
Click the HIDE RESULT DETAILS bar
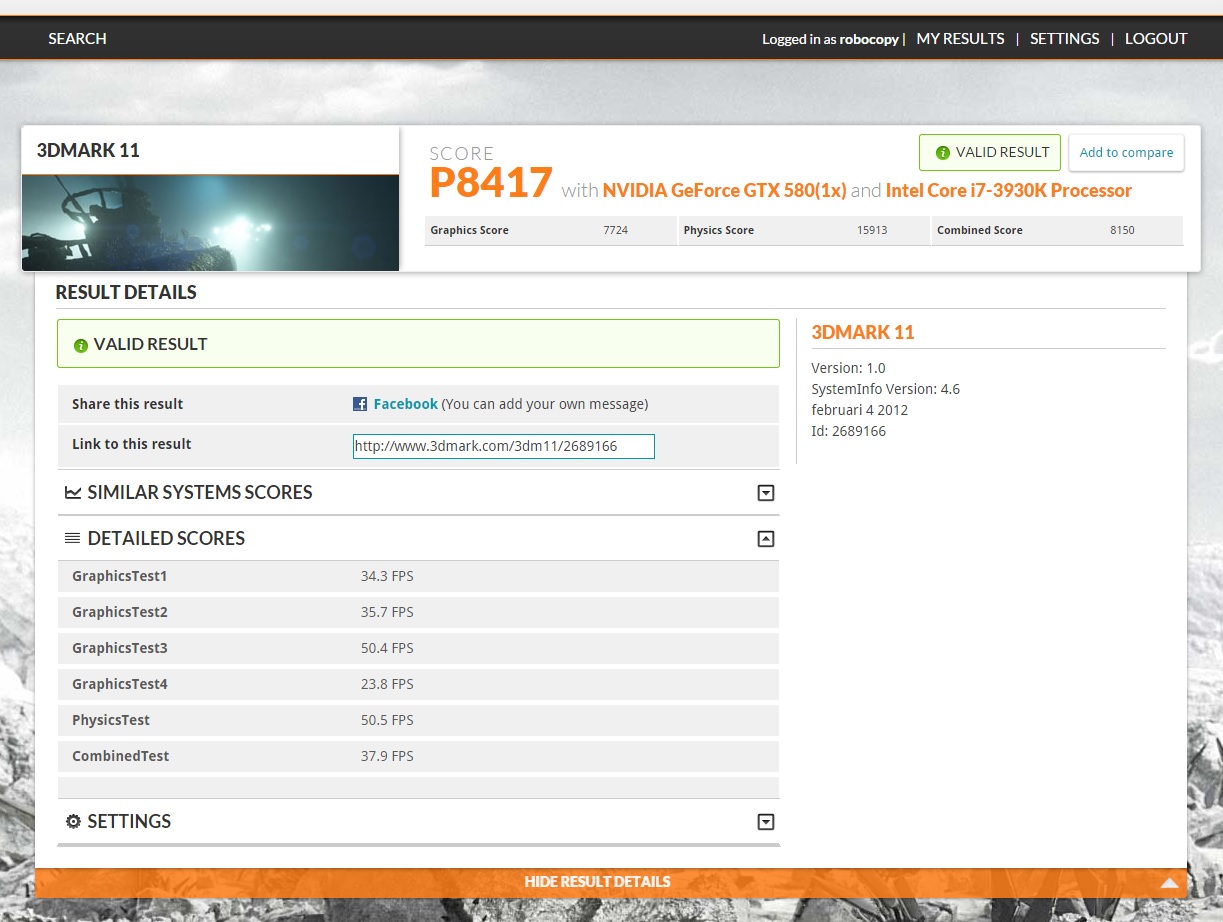coord(611,883)
